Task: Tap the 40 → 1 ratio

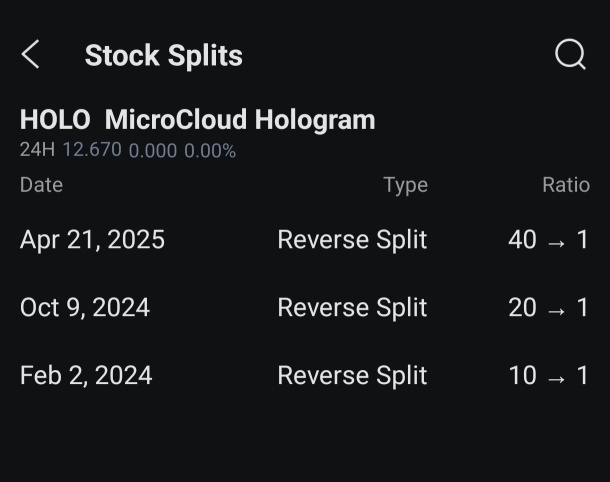Action: [548, 240]
